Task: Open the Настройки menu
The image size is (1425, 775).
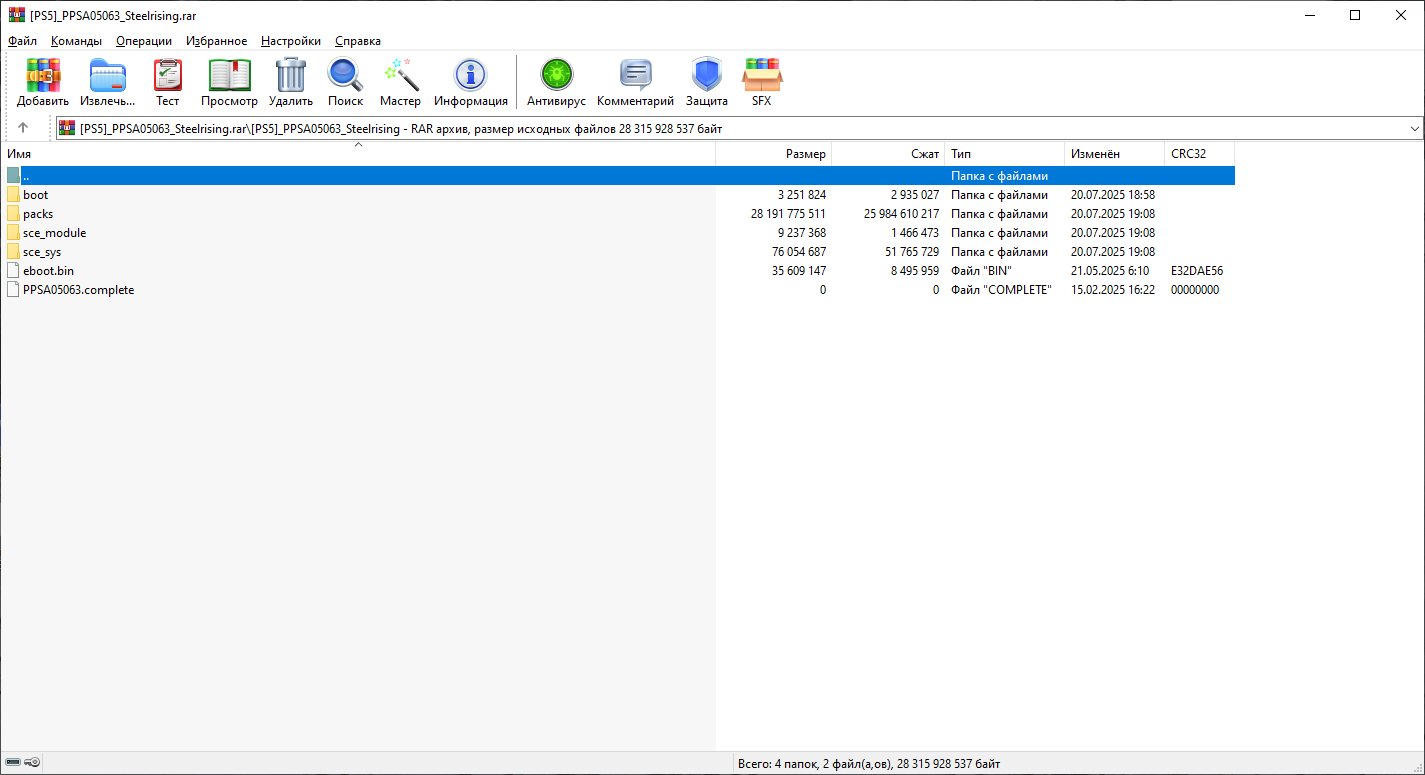Action: point(291,41)
